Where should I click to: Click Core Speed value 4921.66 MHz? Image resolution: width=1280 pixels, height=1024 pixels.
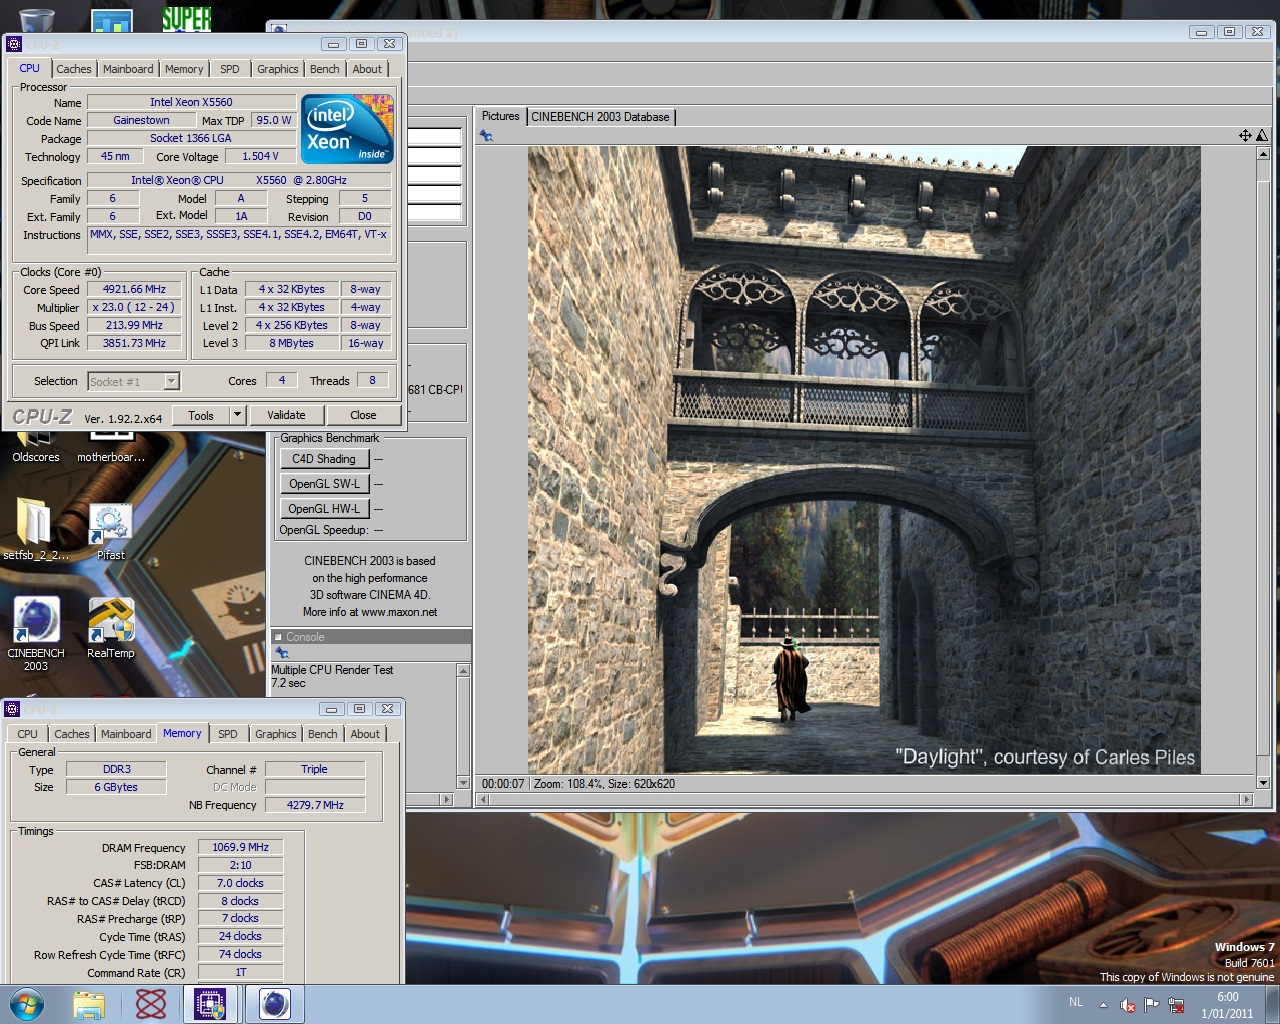pos(135,289)
